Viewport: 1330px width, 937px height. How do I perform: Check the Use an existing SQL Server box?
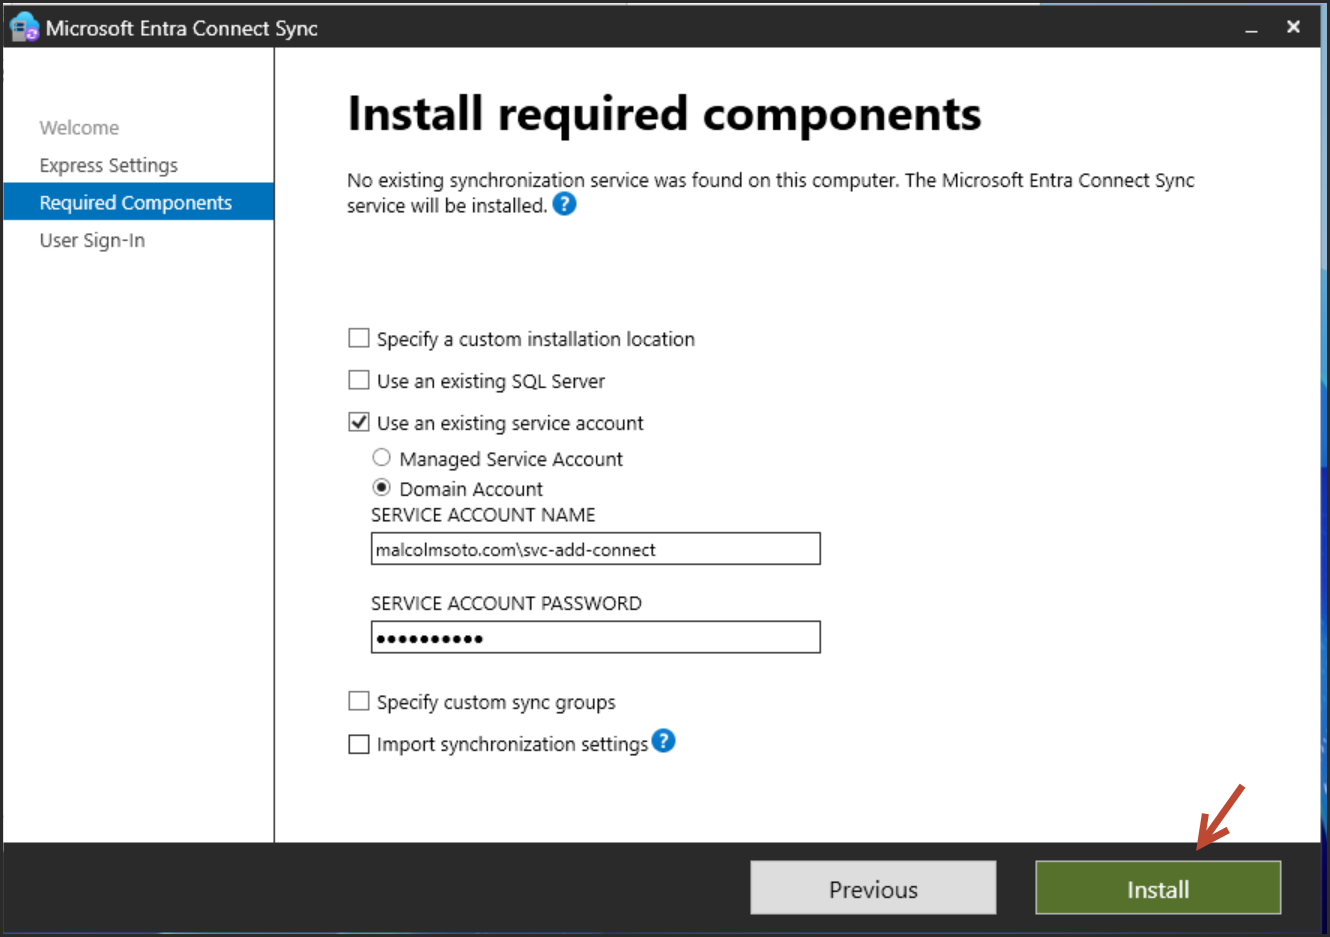point(359,380)
